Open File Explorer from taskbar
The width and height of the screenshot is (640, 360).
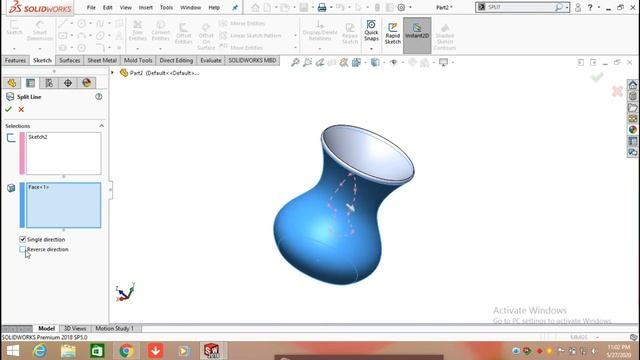click(68, 351)
